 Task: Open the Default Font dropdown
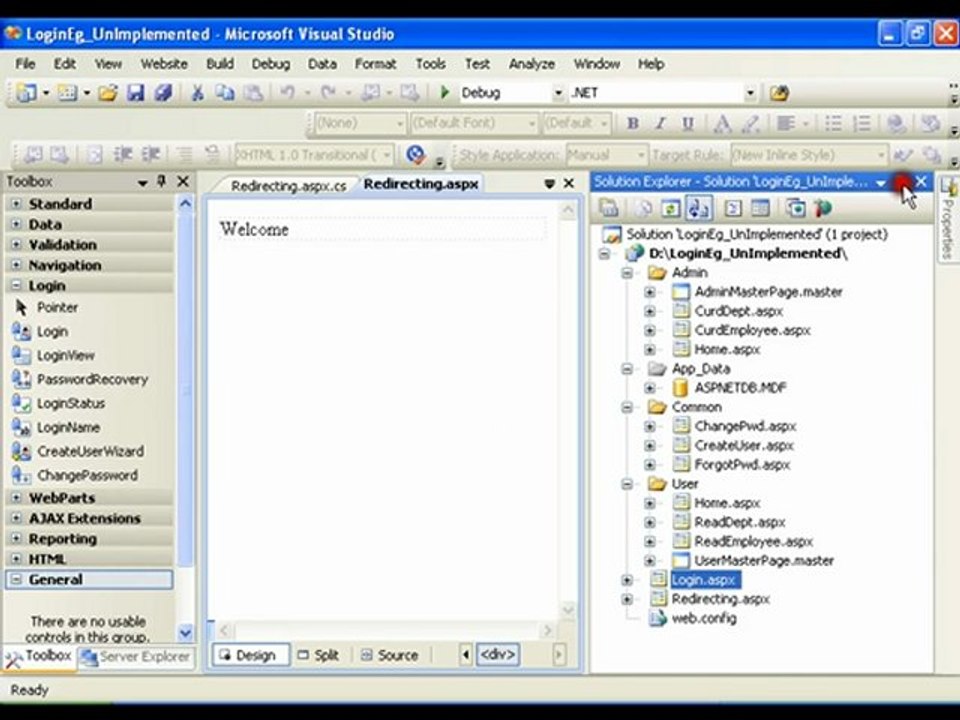pyautogui.click(x=531, y=124)
